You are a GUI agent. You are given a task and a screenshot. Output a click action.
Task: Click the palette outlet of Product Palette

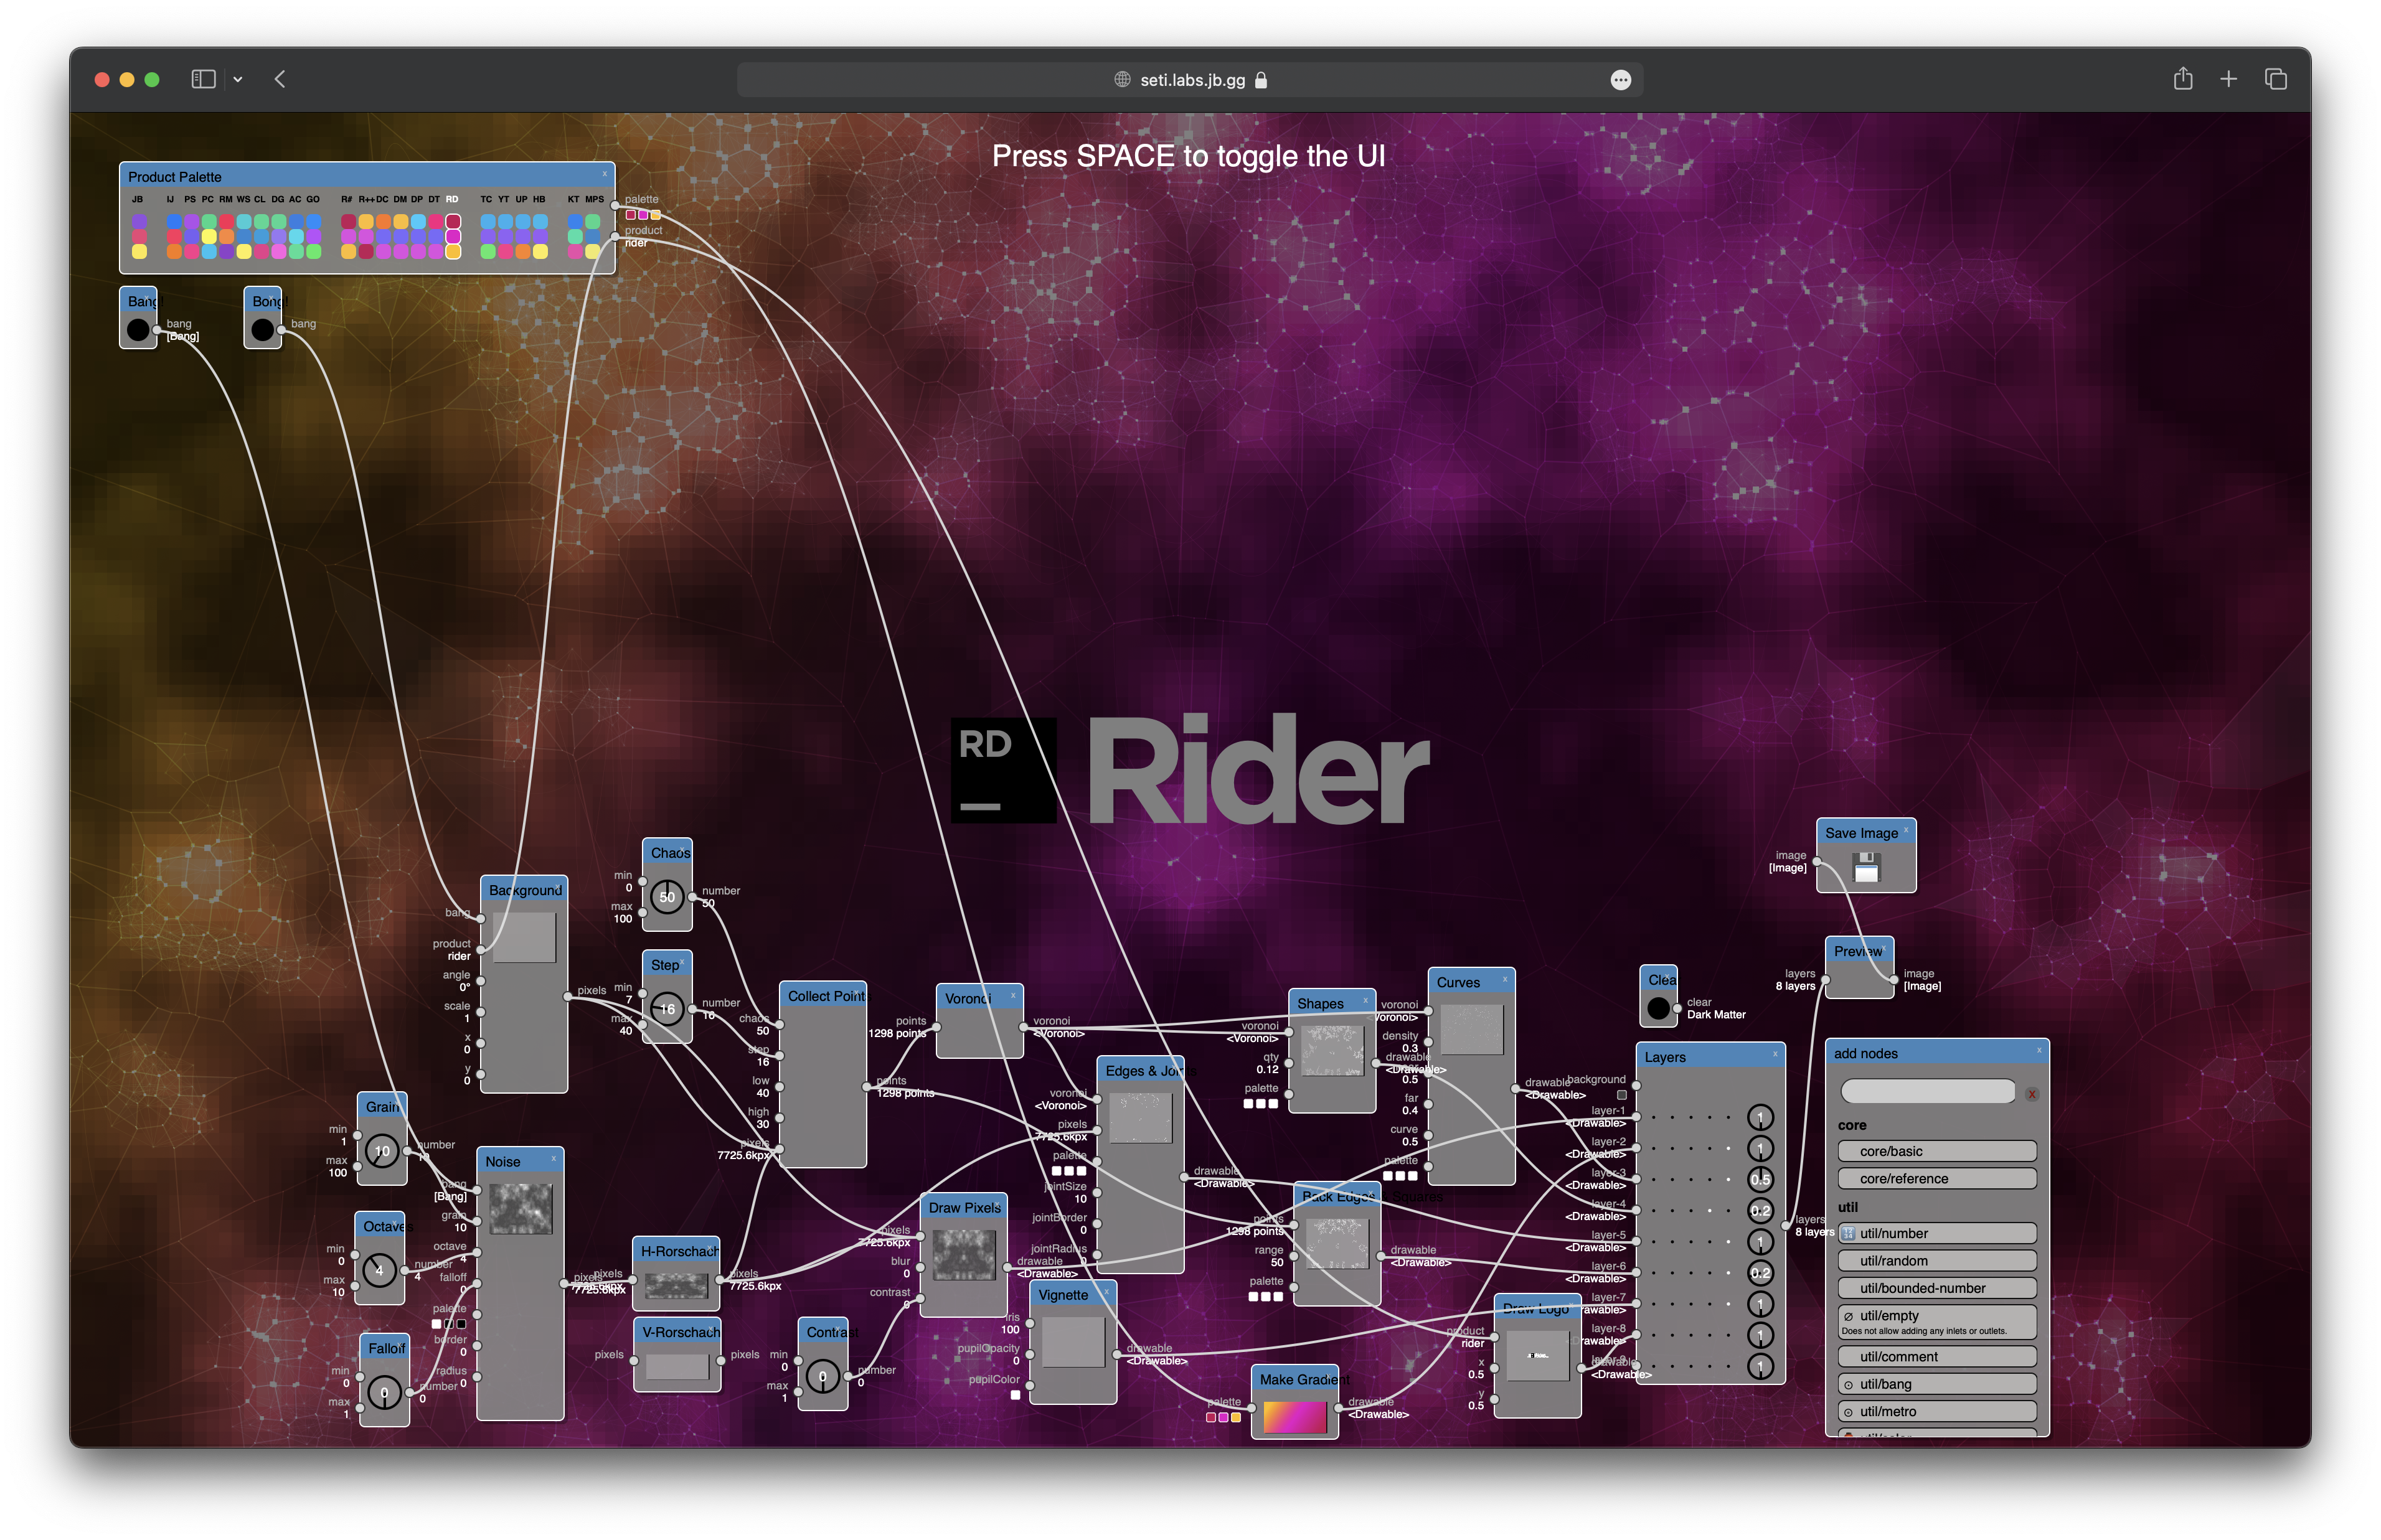[x=615, y=206]
